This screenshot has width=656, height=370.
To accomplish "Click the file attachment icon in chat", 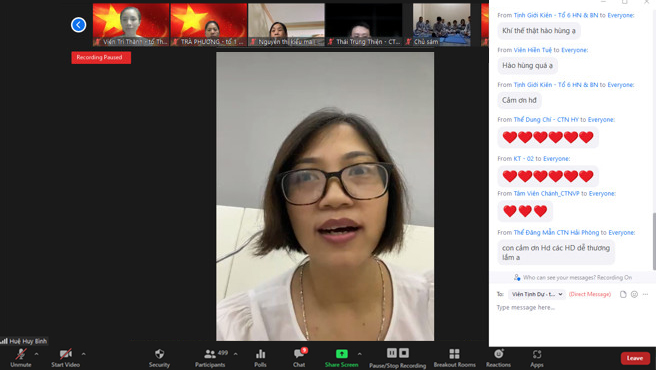I will tap(623, 294).
